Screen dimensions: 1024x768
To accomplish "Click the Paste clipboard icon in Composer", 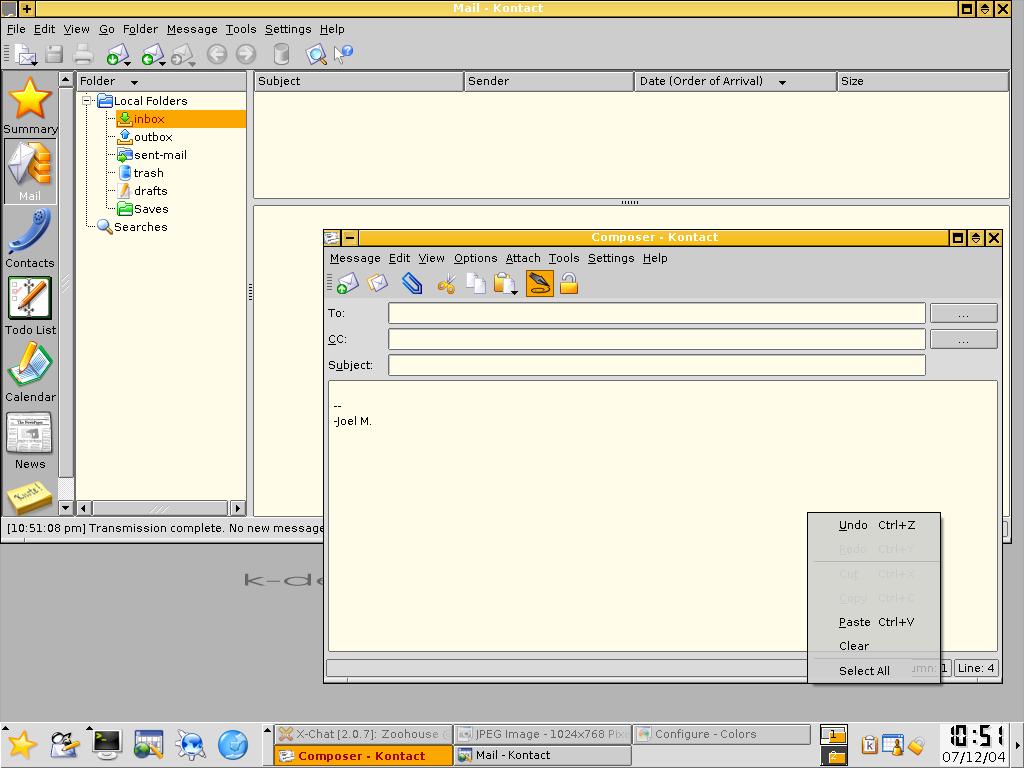I will [503, 283].
